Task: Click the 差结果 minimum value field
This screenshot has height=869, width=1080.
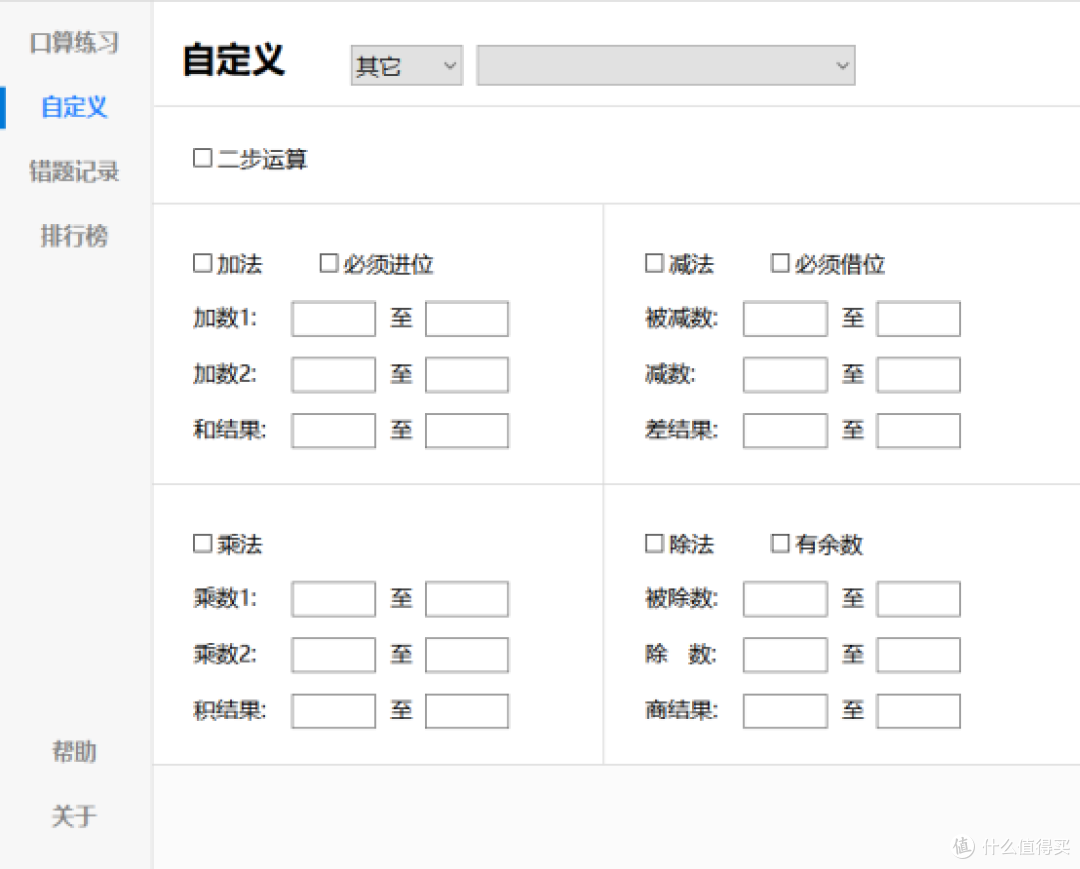Action: (x=785, y=430)
